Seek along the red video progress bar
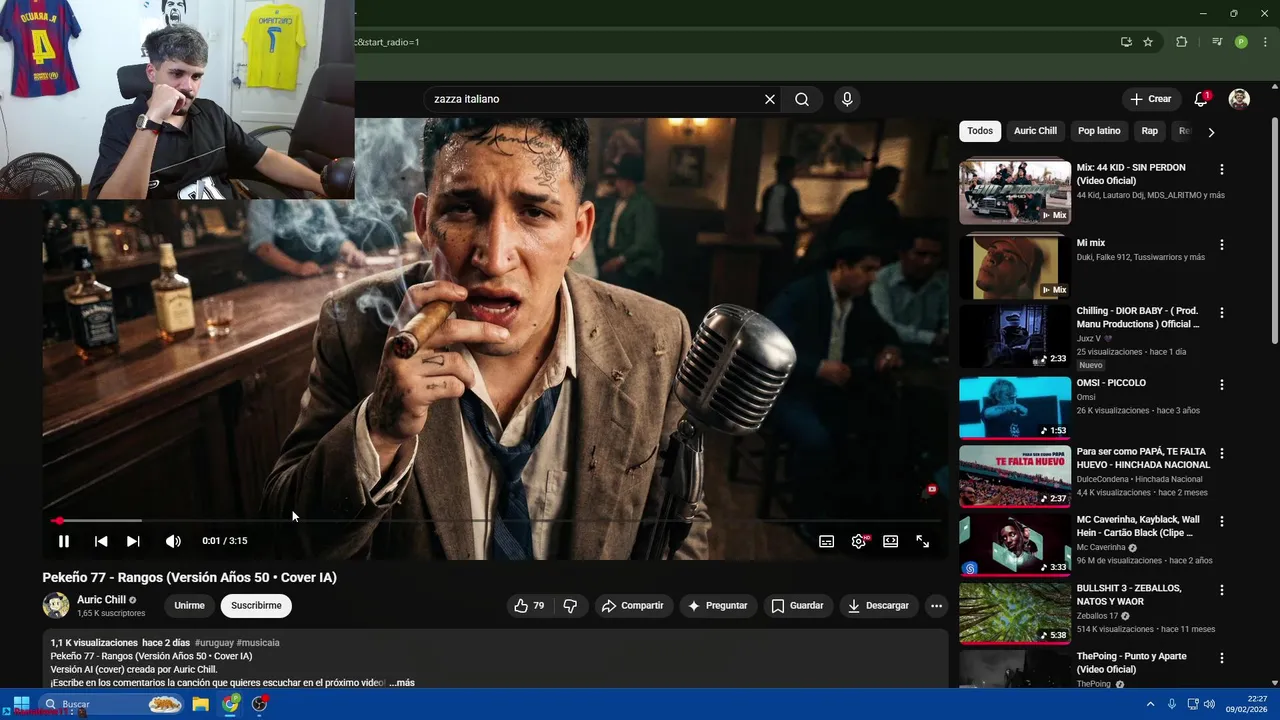The width and height of the screenshot is (1280, 720). tap(495, 521)
